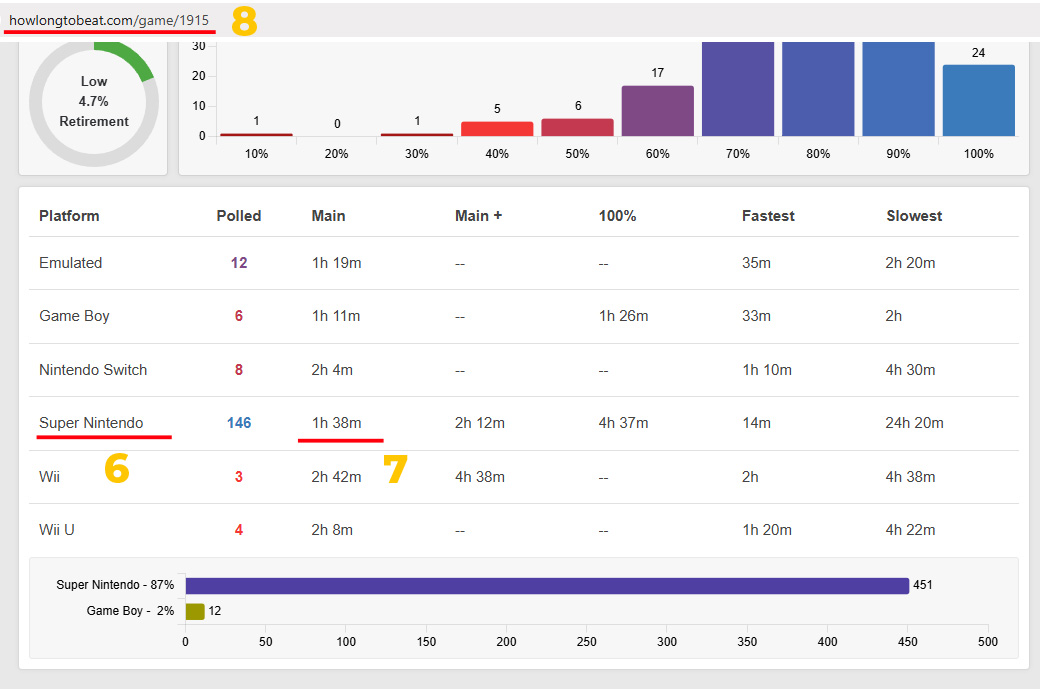The image size is (1040, 689).
Task: Click the Slowest column header
Action: (914, 216)
